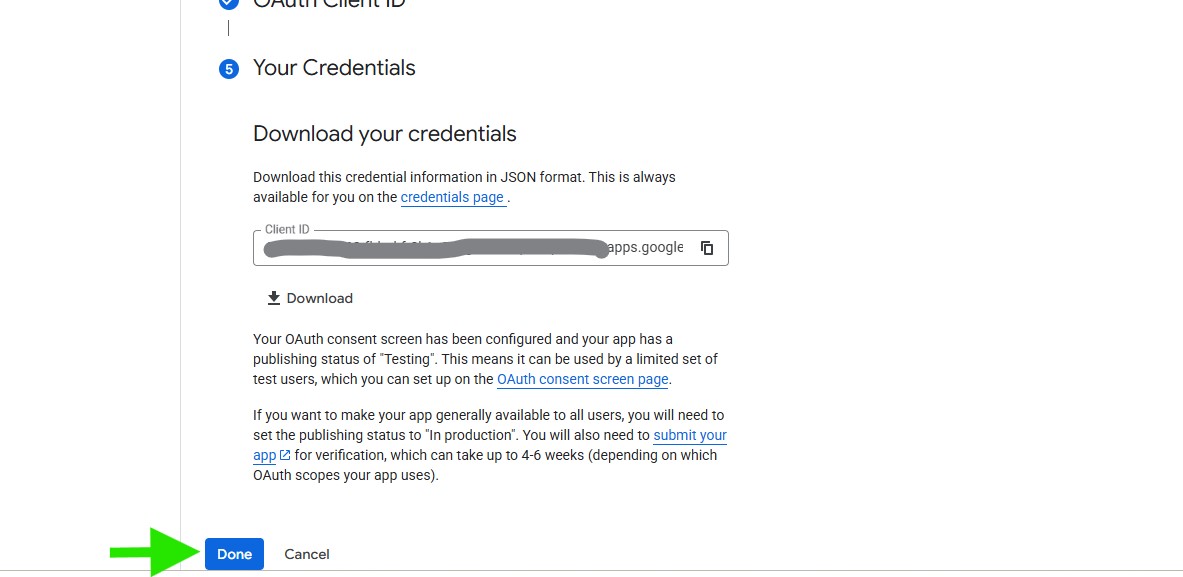Screen dimensions: 1183x577
Task: Open the credentials page link
Action: (x=452, y=197)
